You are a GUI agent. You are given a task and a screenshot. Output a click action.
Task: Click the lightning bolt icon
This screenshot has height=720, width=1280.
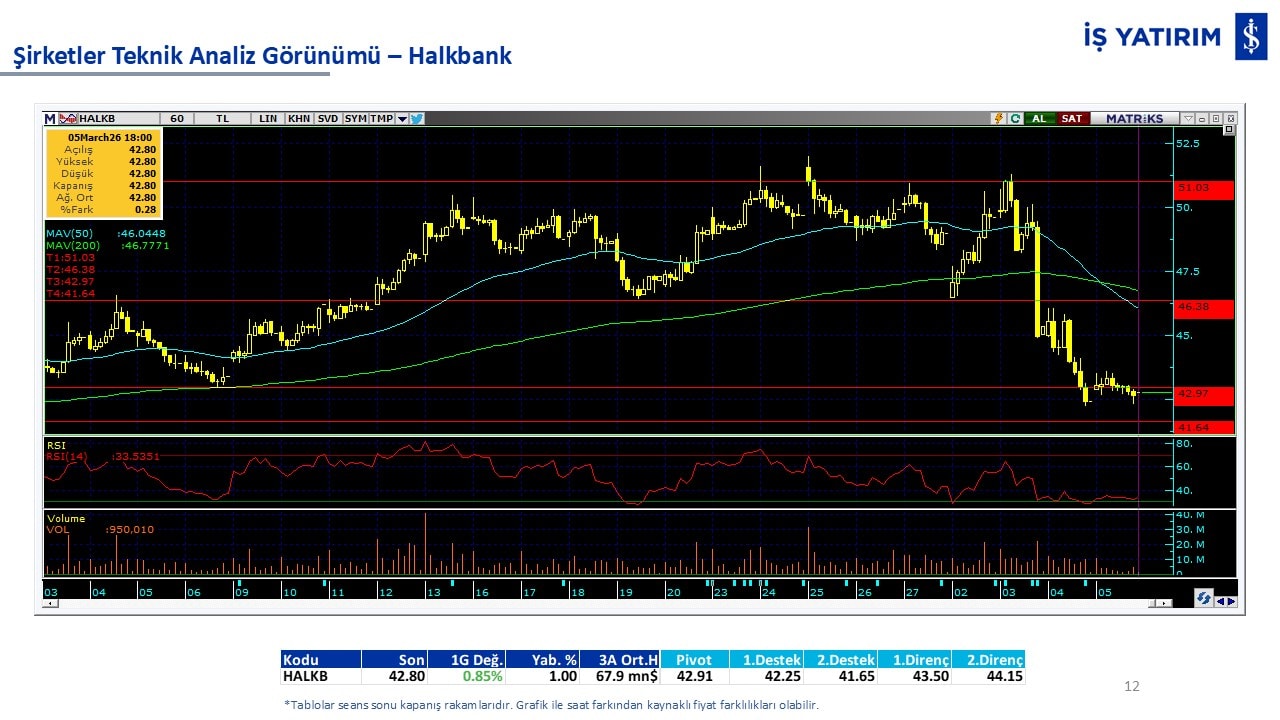pos(998,118)
